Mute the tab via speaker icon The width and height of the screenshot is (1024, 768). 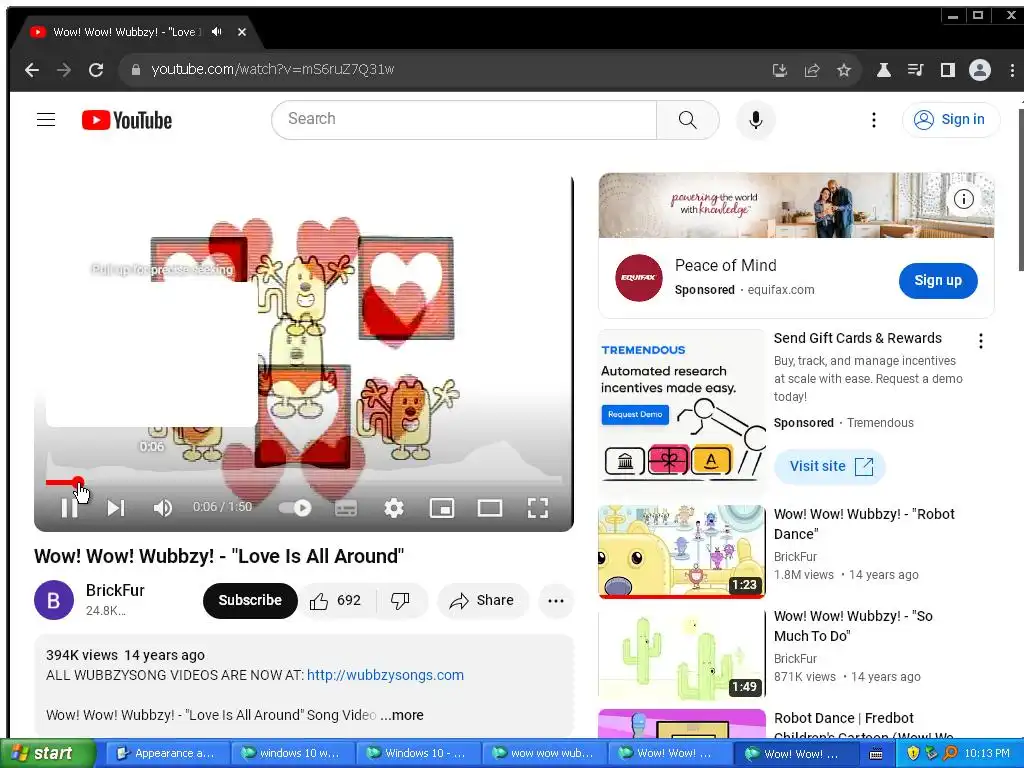pyautogui.click(x=217, y=31)
